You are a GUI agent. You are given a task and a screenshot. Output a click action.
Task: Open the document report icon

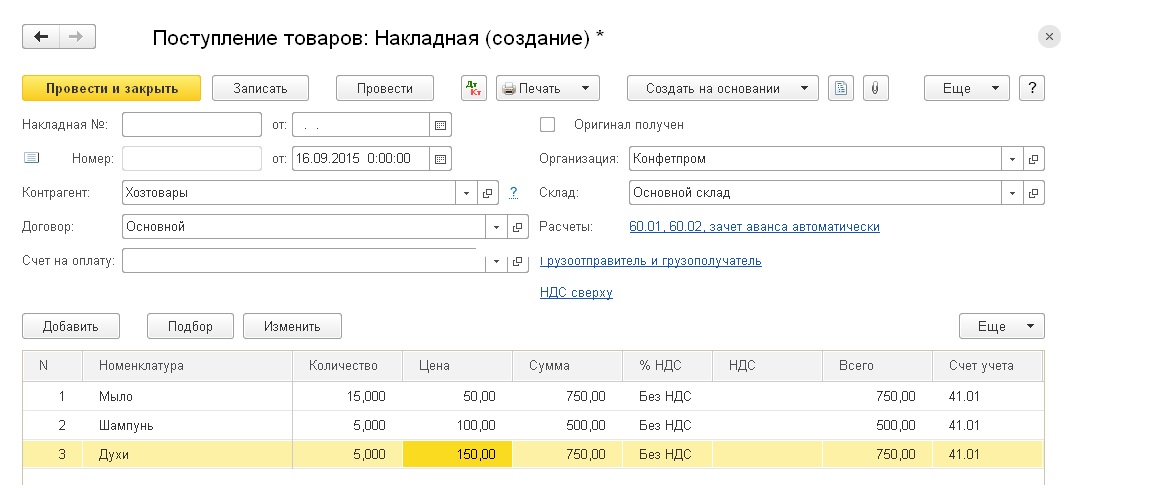(841, 88)
